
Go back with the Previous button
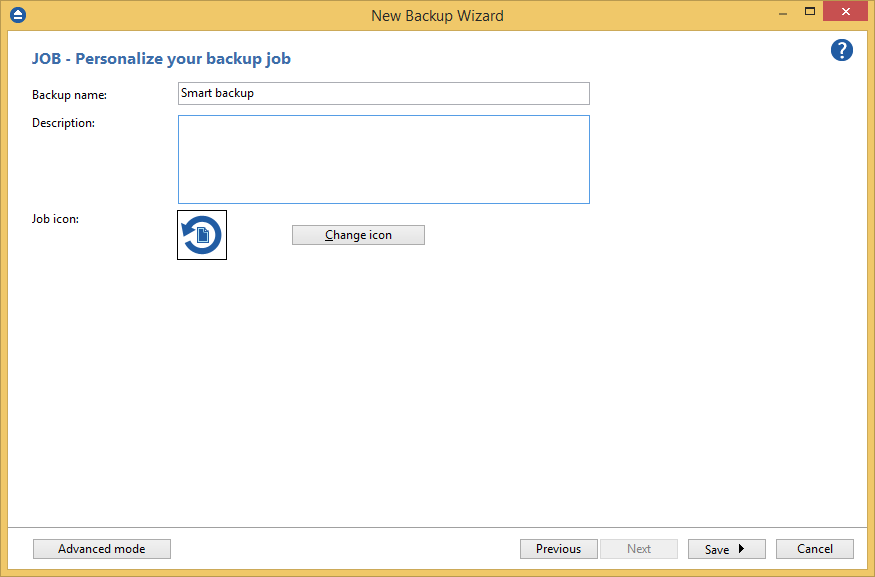(558, 548)
